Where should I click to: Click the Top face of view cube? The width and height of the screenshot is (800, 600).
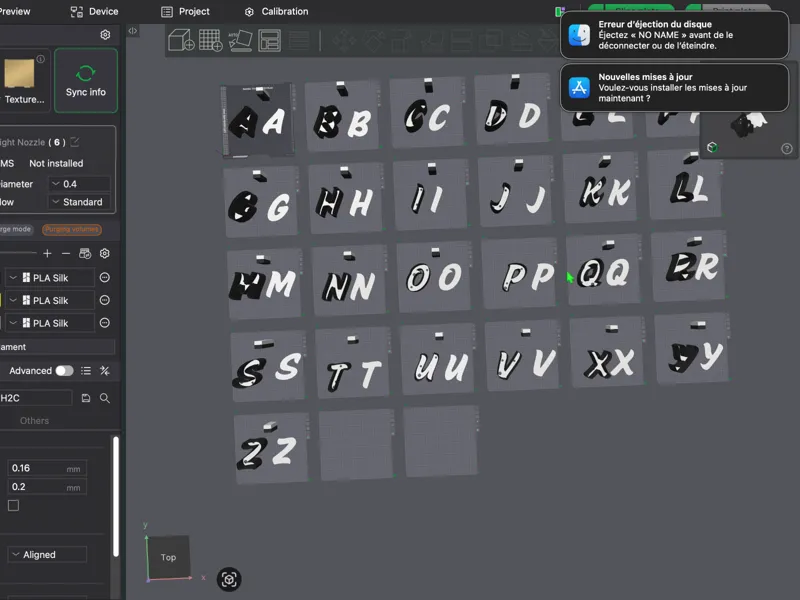click(168, 557)
